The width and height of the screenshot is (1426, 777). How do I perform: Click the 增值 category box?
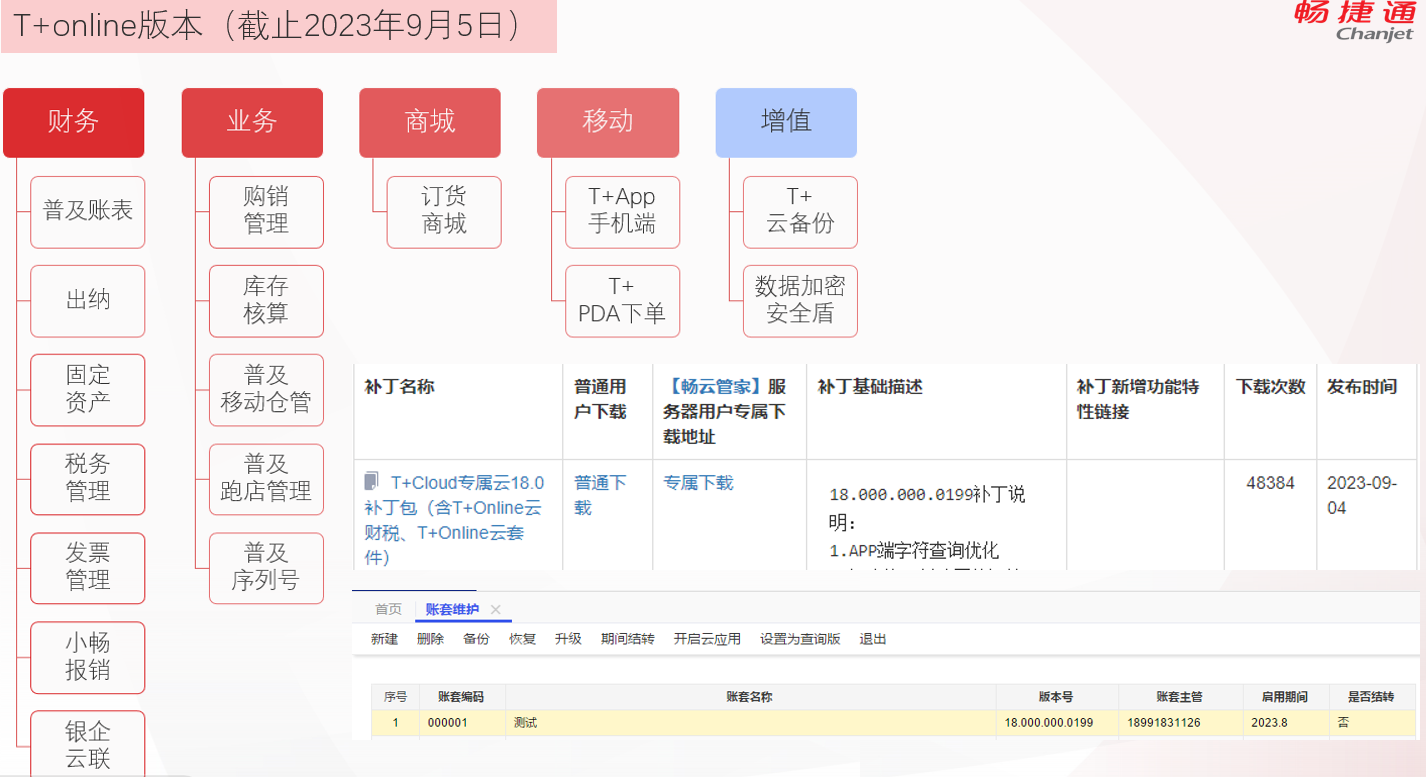[x=786, y=122]
